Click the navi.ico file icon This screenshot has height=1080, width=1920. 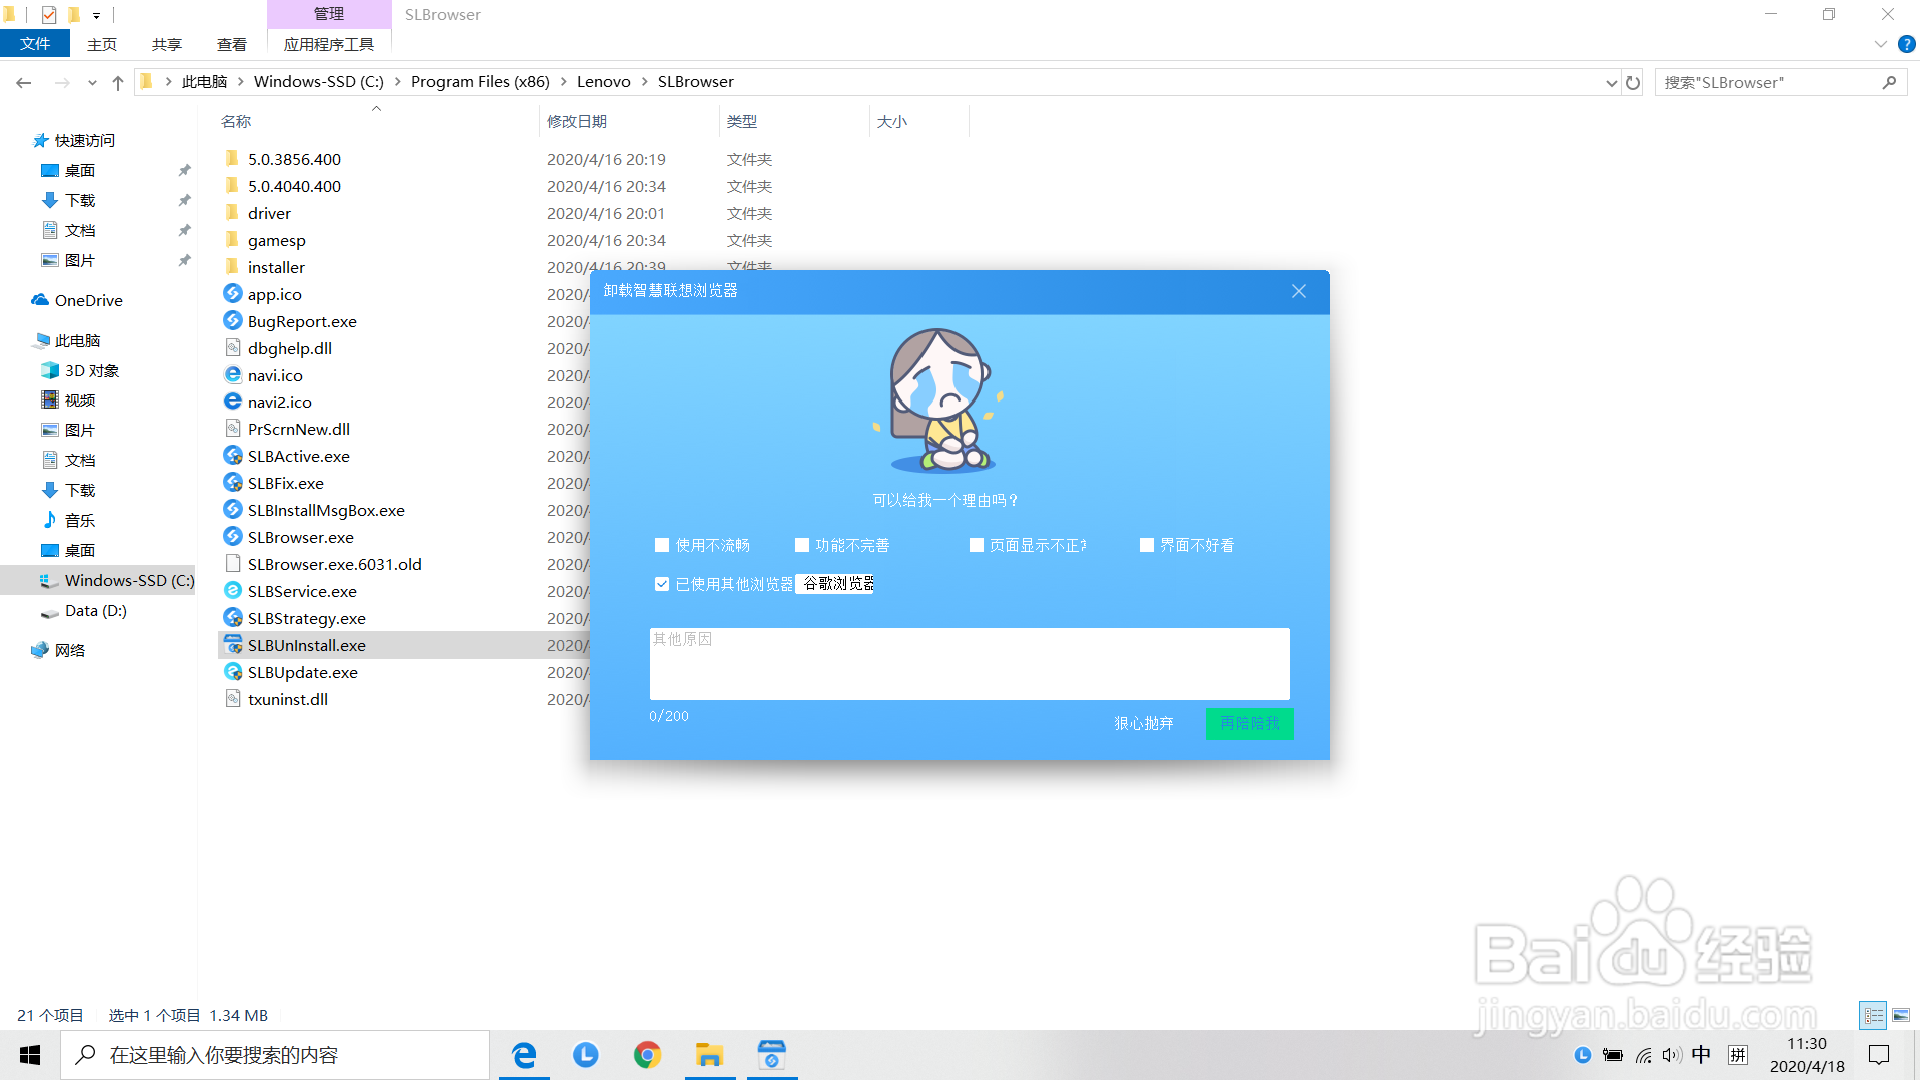(x=233, y=375)
